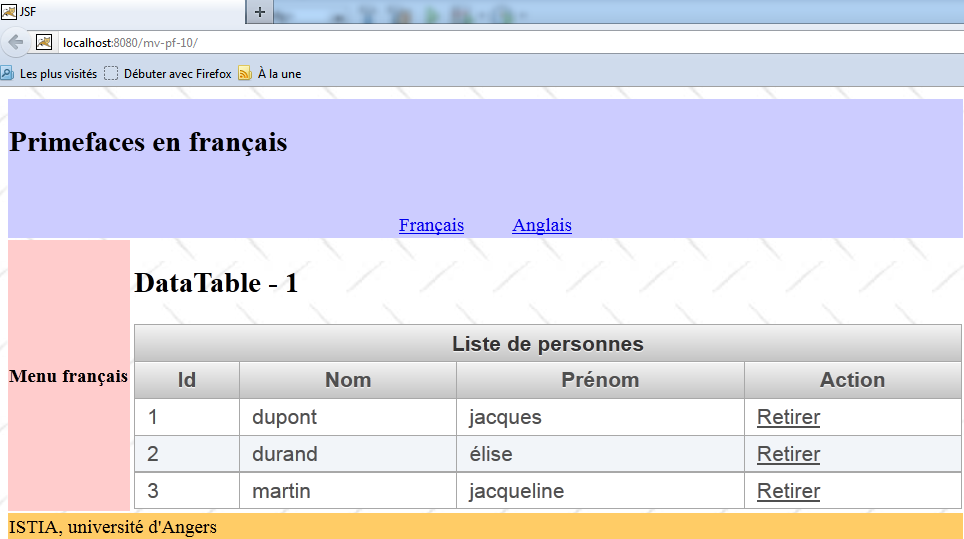Click the Id column header
This screenshot has height=539, width=964.
pyautogui.click(x=187, y=380)
